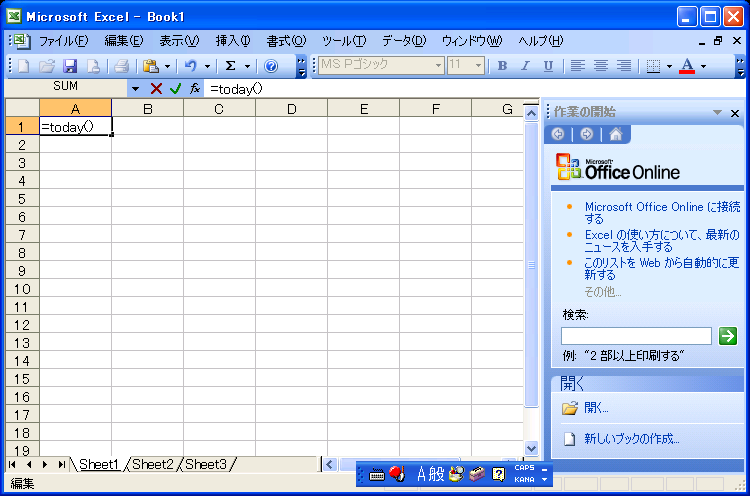Viewport: 750px width, 496px height.
Task: Open the font name combo box
Action: [x=381, y=65]
